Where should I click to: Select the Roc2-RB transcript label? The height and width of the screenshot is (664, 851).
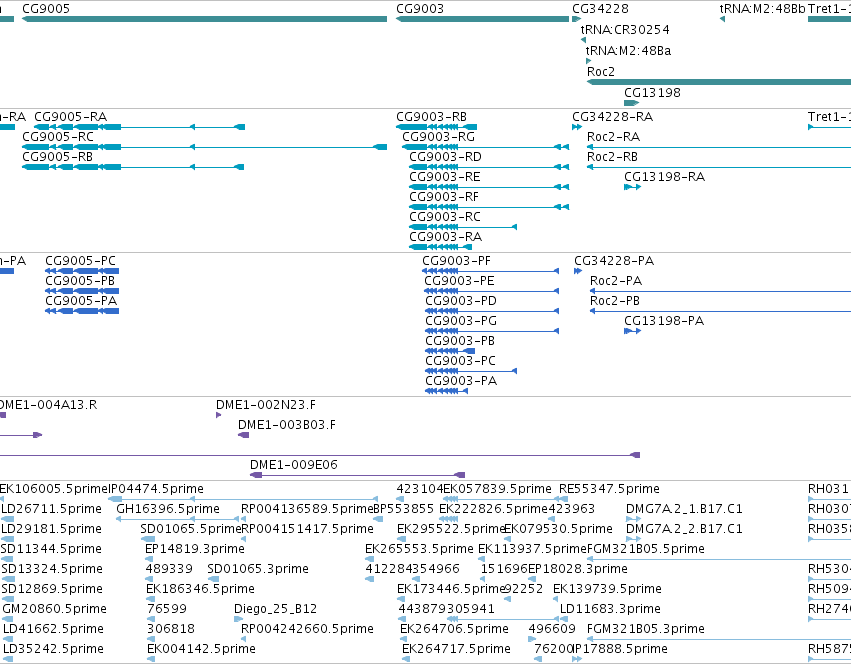coord(612,157)
